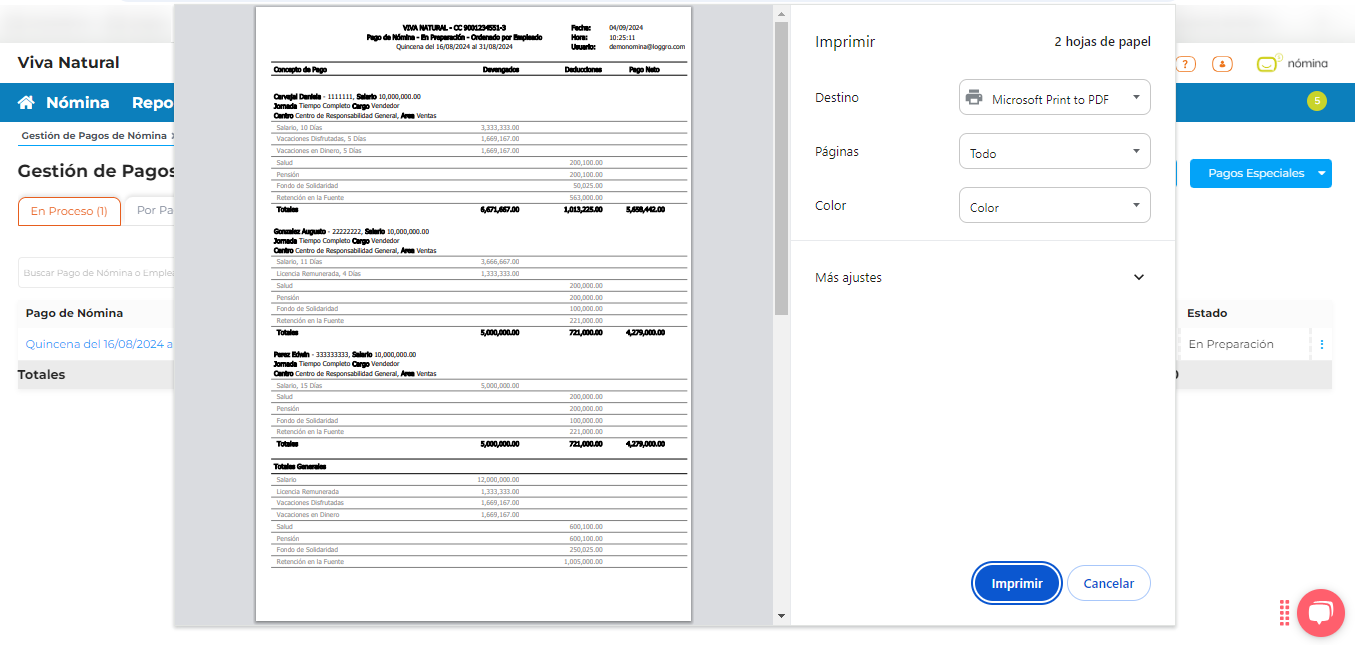This screenshot has height=645, width=1355.
Task: Click the green notification badge showing 5
Action: (x=1317, y=101)
